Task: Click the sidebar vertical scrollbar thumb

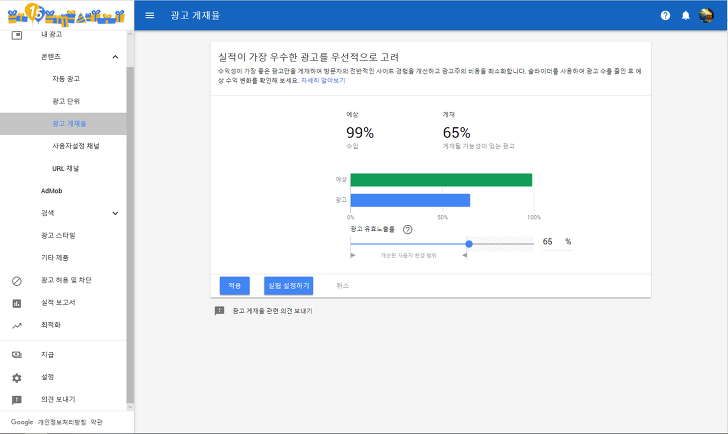Action: pos(130,234)
